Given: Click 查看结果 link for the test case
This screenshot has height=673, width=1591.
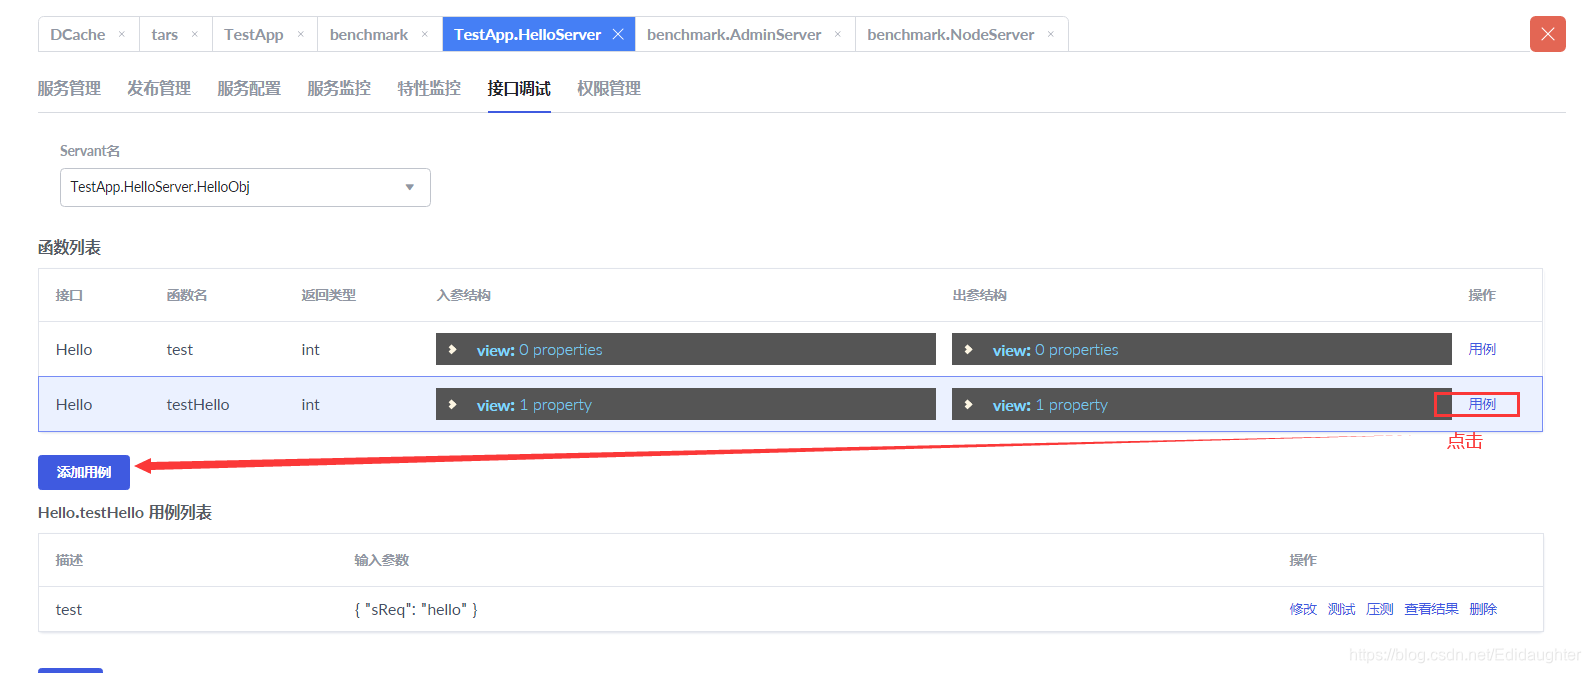Looking at the screenshot, I should tap(1431, 609).
